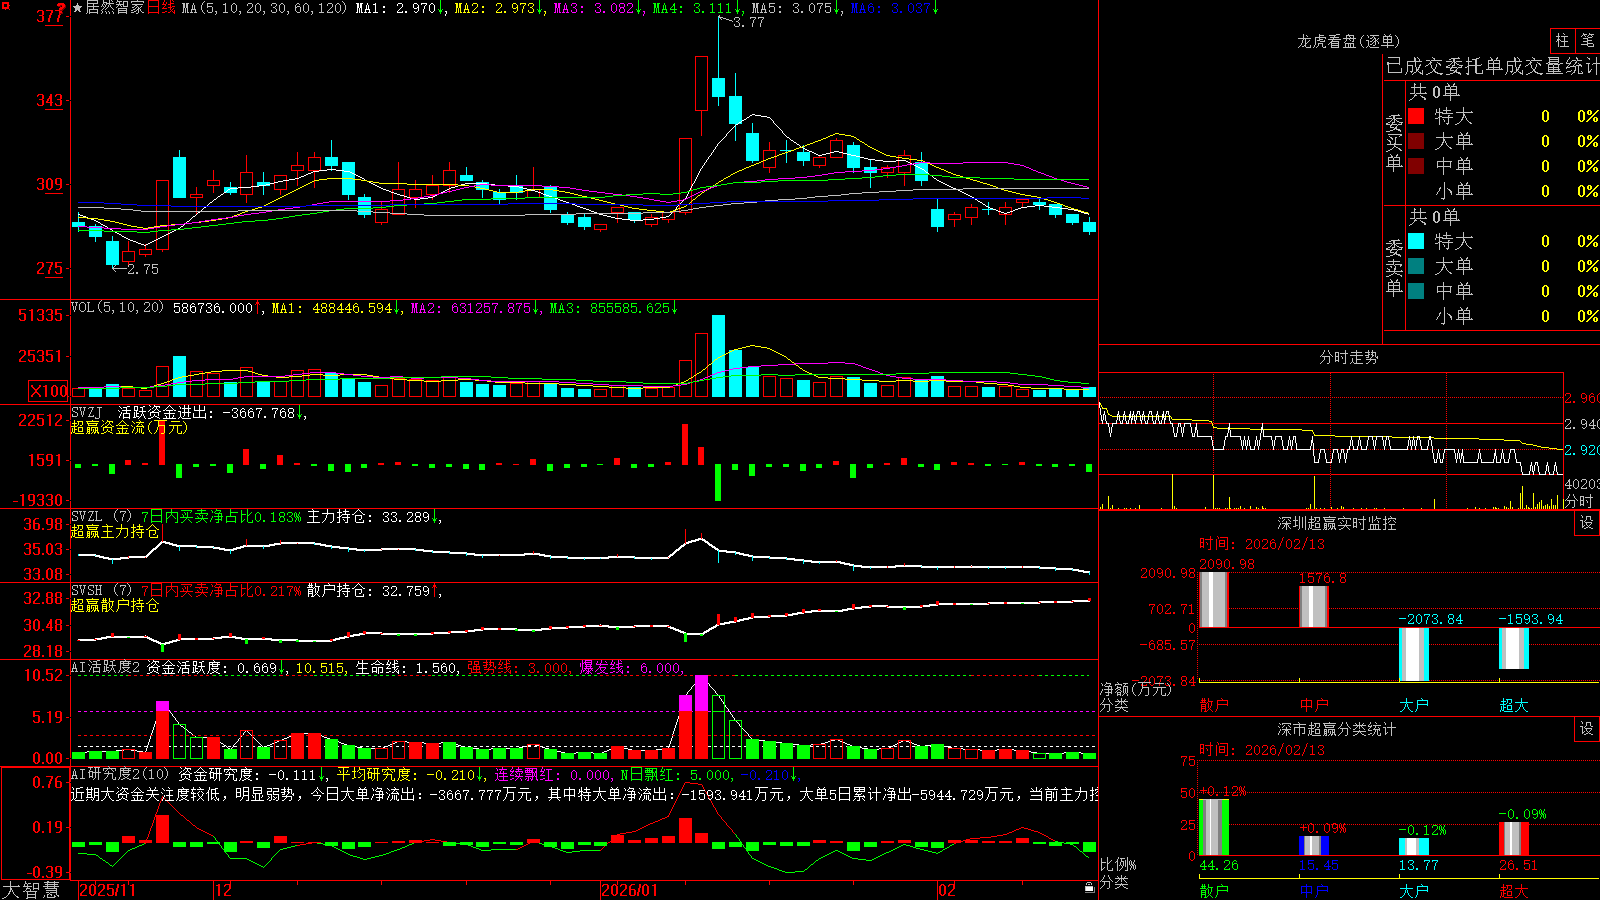Click the 1576.8 中户 net amount bar

click(1314, 606)
